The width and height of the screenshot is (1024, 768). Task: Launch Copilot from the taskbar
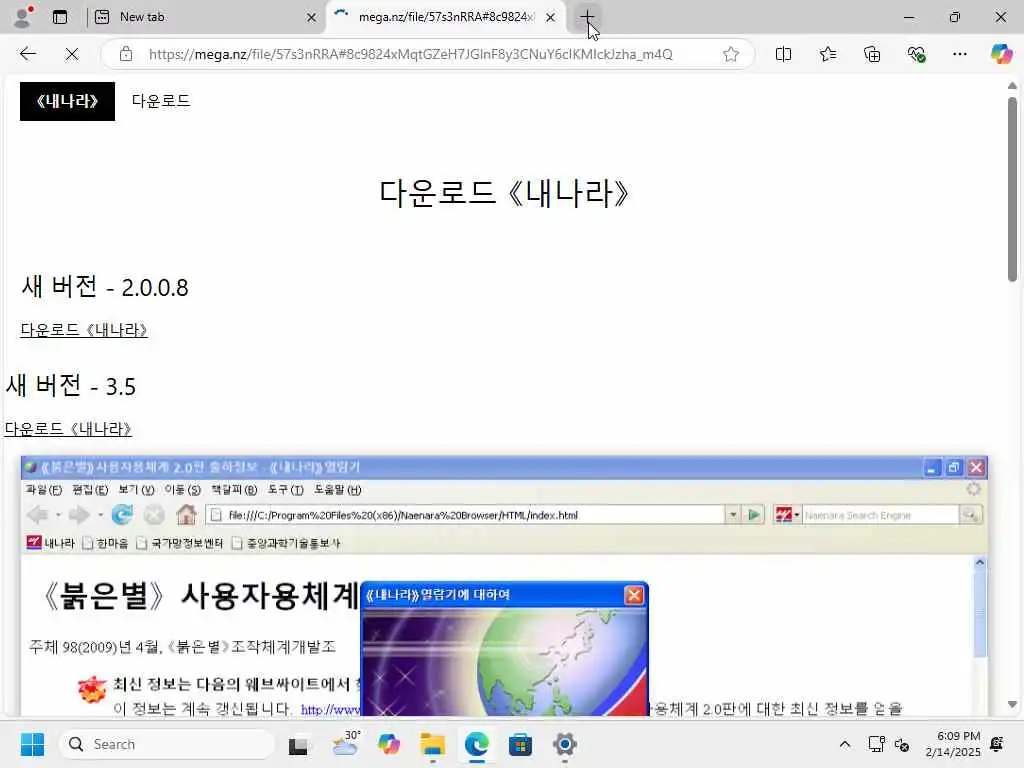pyautogui.click(x=389, y=744)
